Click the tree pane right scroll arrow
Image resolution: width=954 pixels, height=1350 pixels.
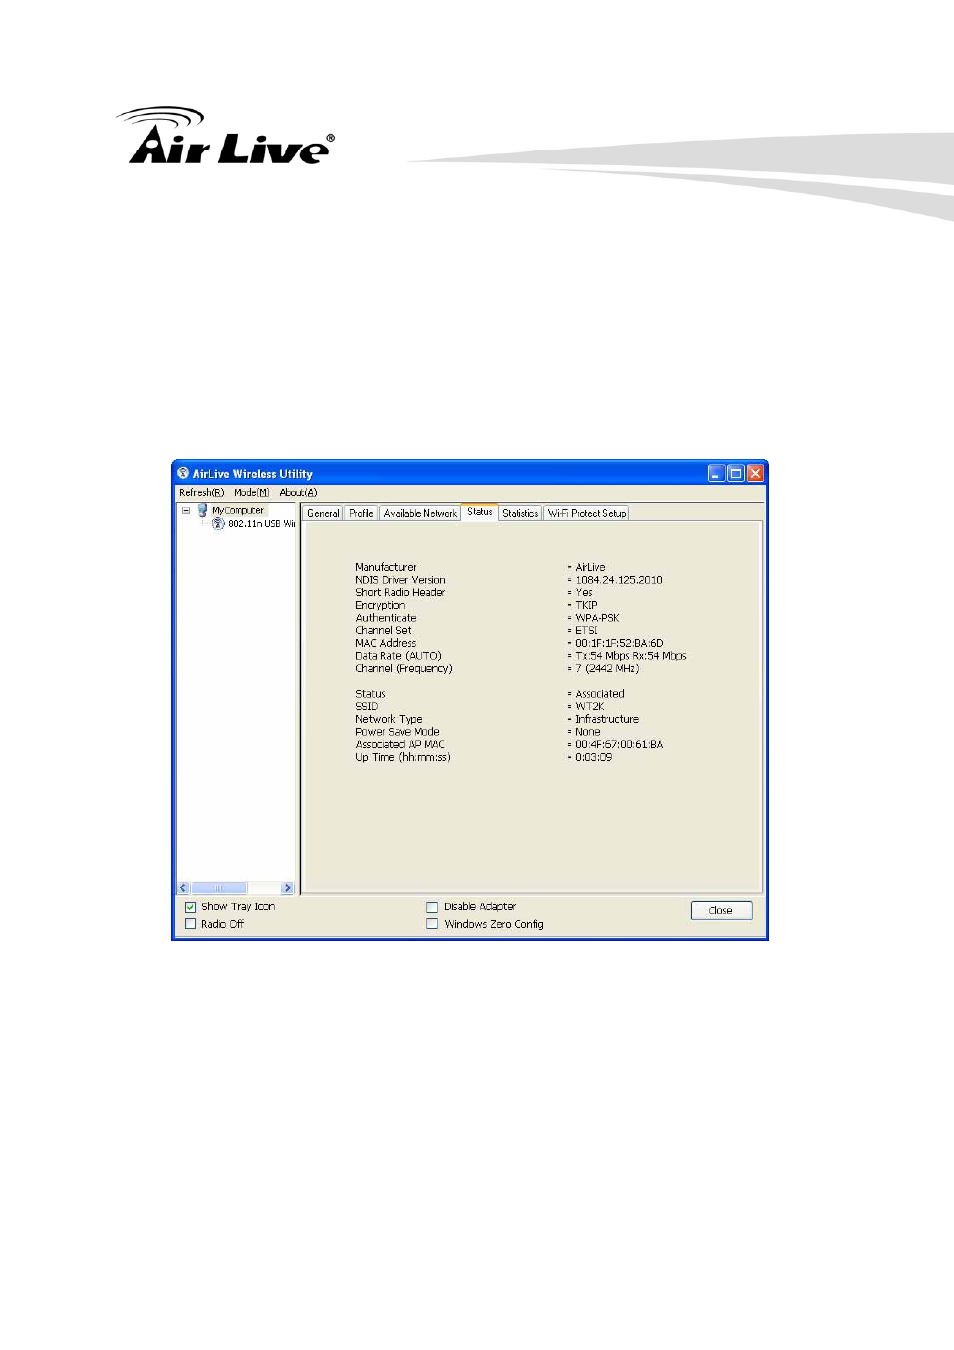pos(287,888)
